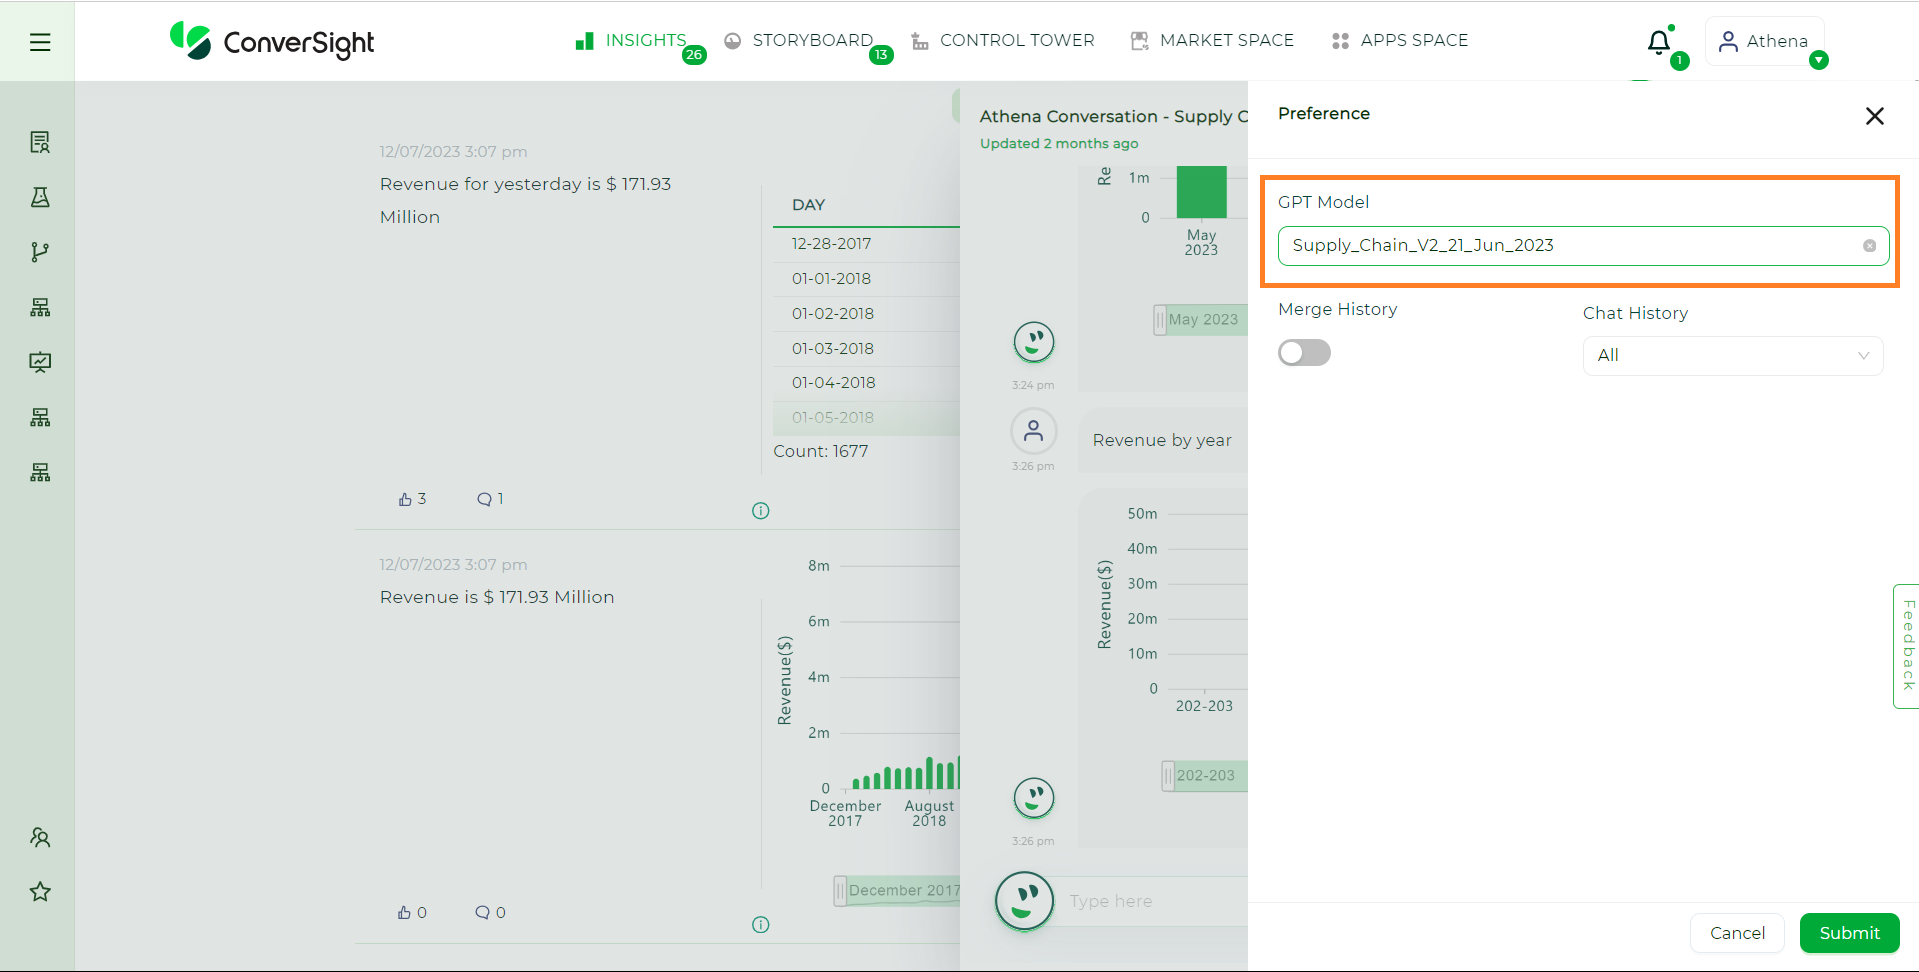Image resolution: width=1919 pixels, height=972 pixels.
Task: Toggle the Merge History switch
Action: pos(1304,353)
